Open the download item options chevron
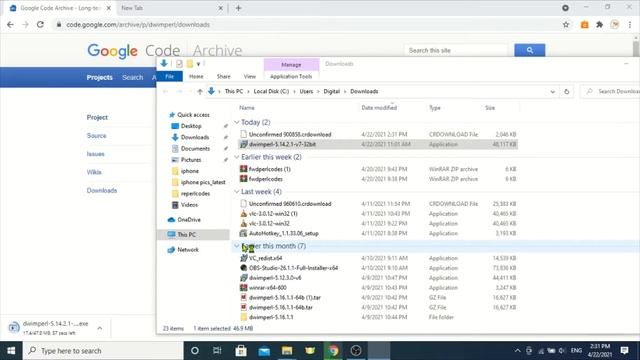 pyautogui.click(x=100, y=328)
